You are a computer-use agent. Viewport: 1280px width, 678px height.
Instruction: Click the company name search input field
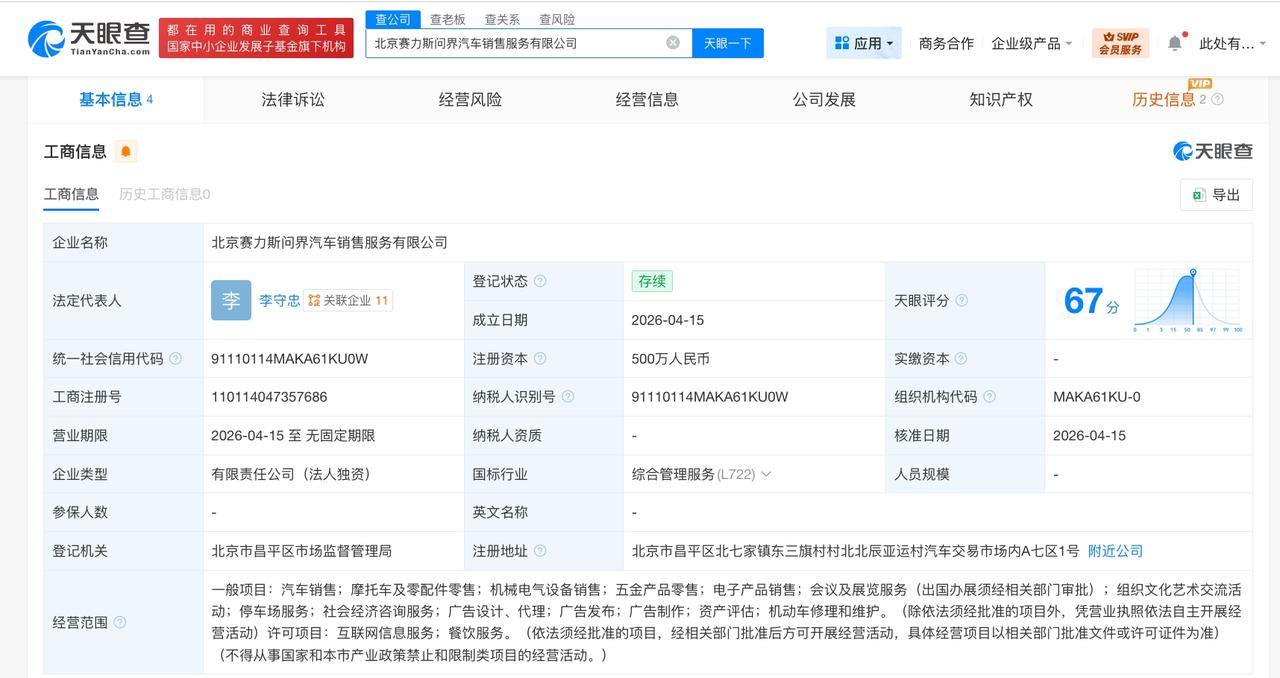(x=520, y=43)
